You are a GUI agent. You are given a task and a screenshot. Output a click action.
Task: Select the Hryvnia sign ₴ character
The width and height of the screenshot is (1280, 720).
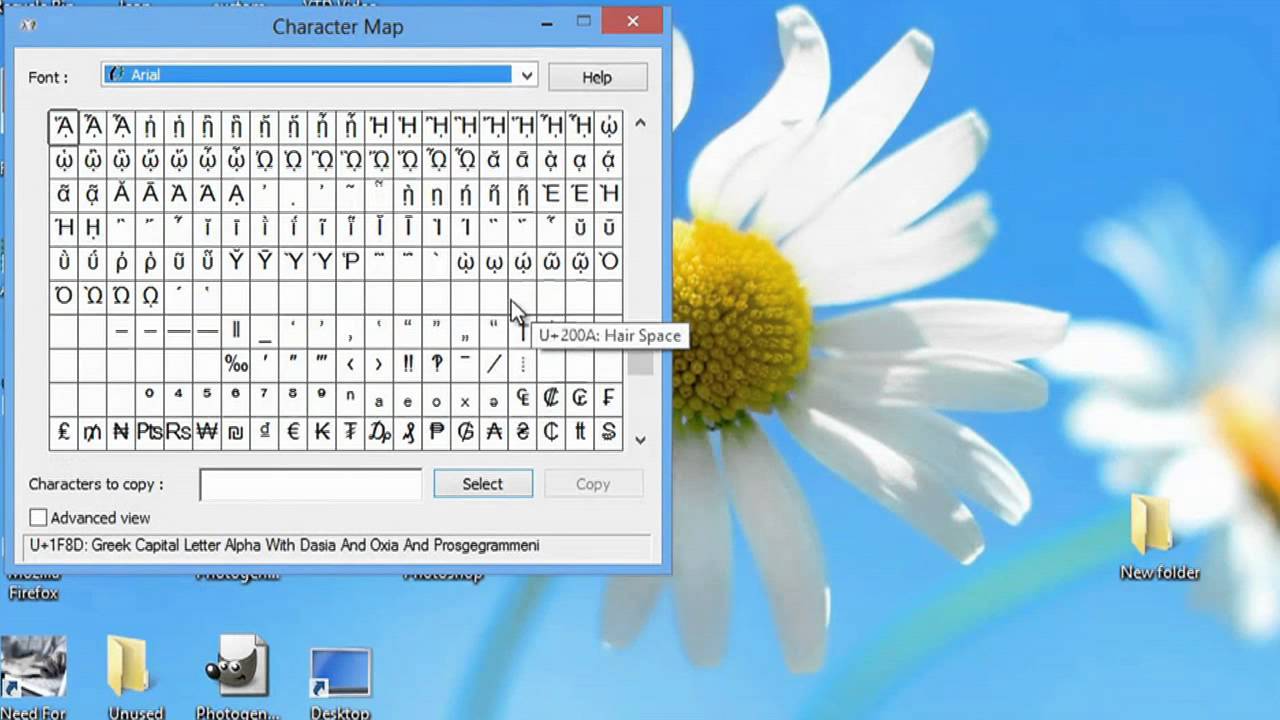523,432
